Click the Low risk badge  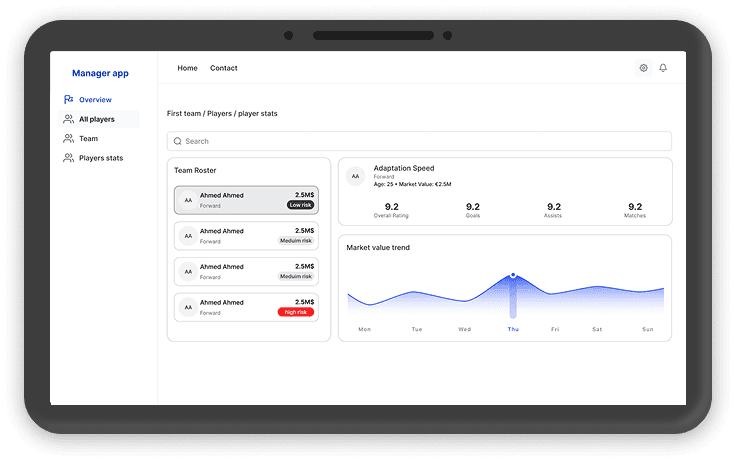tap(300, 205)
